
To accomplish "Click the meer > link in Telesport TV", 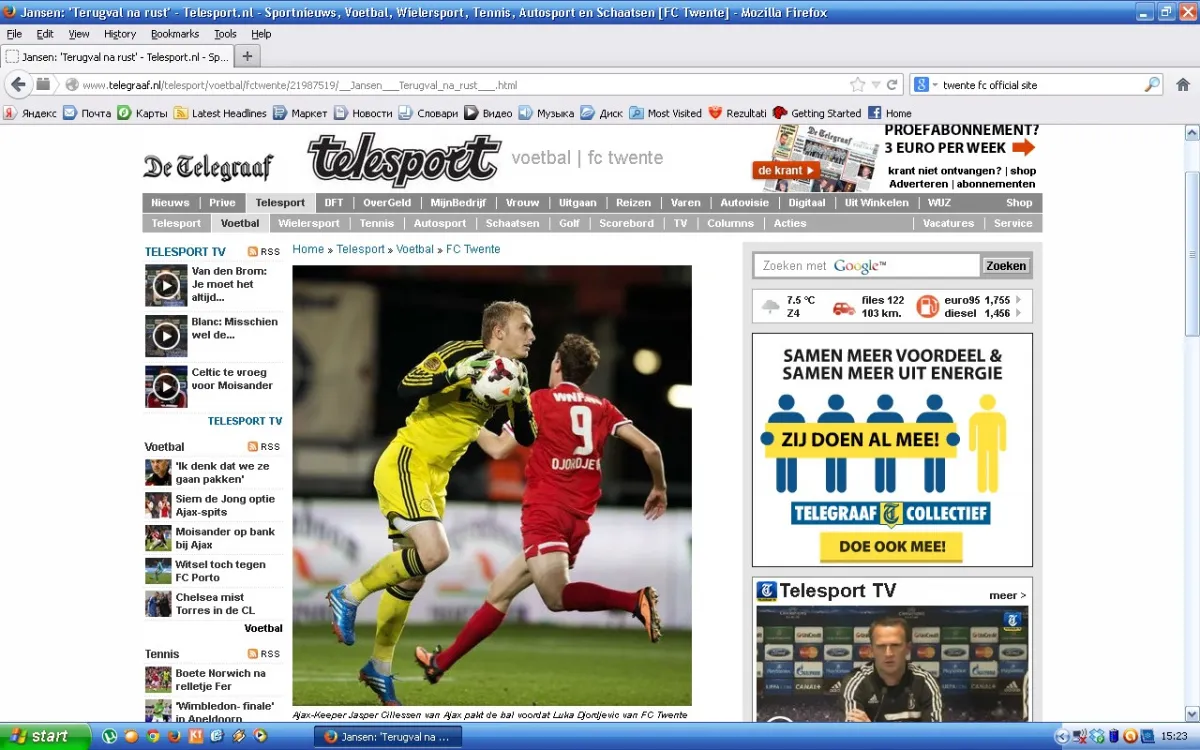I will coord(1007,595).
